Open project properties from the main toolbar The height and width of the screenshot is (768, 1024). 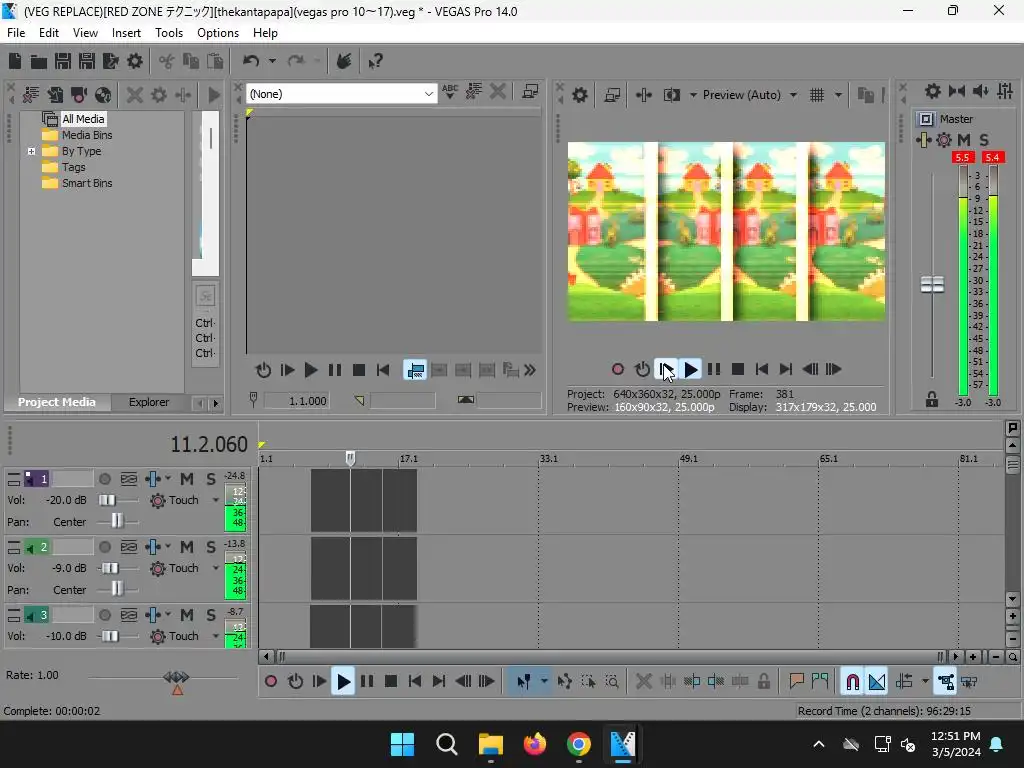(x=135, y=61)
